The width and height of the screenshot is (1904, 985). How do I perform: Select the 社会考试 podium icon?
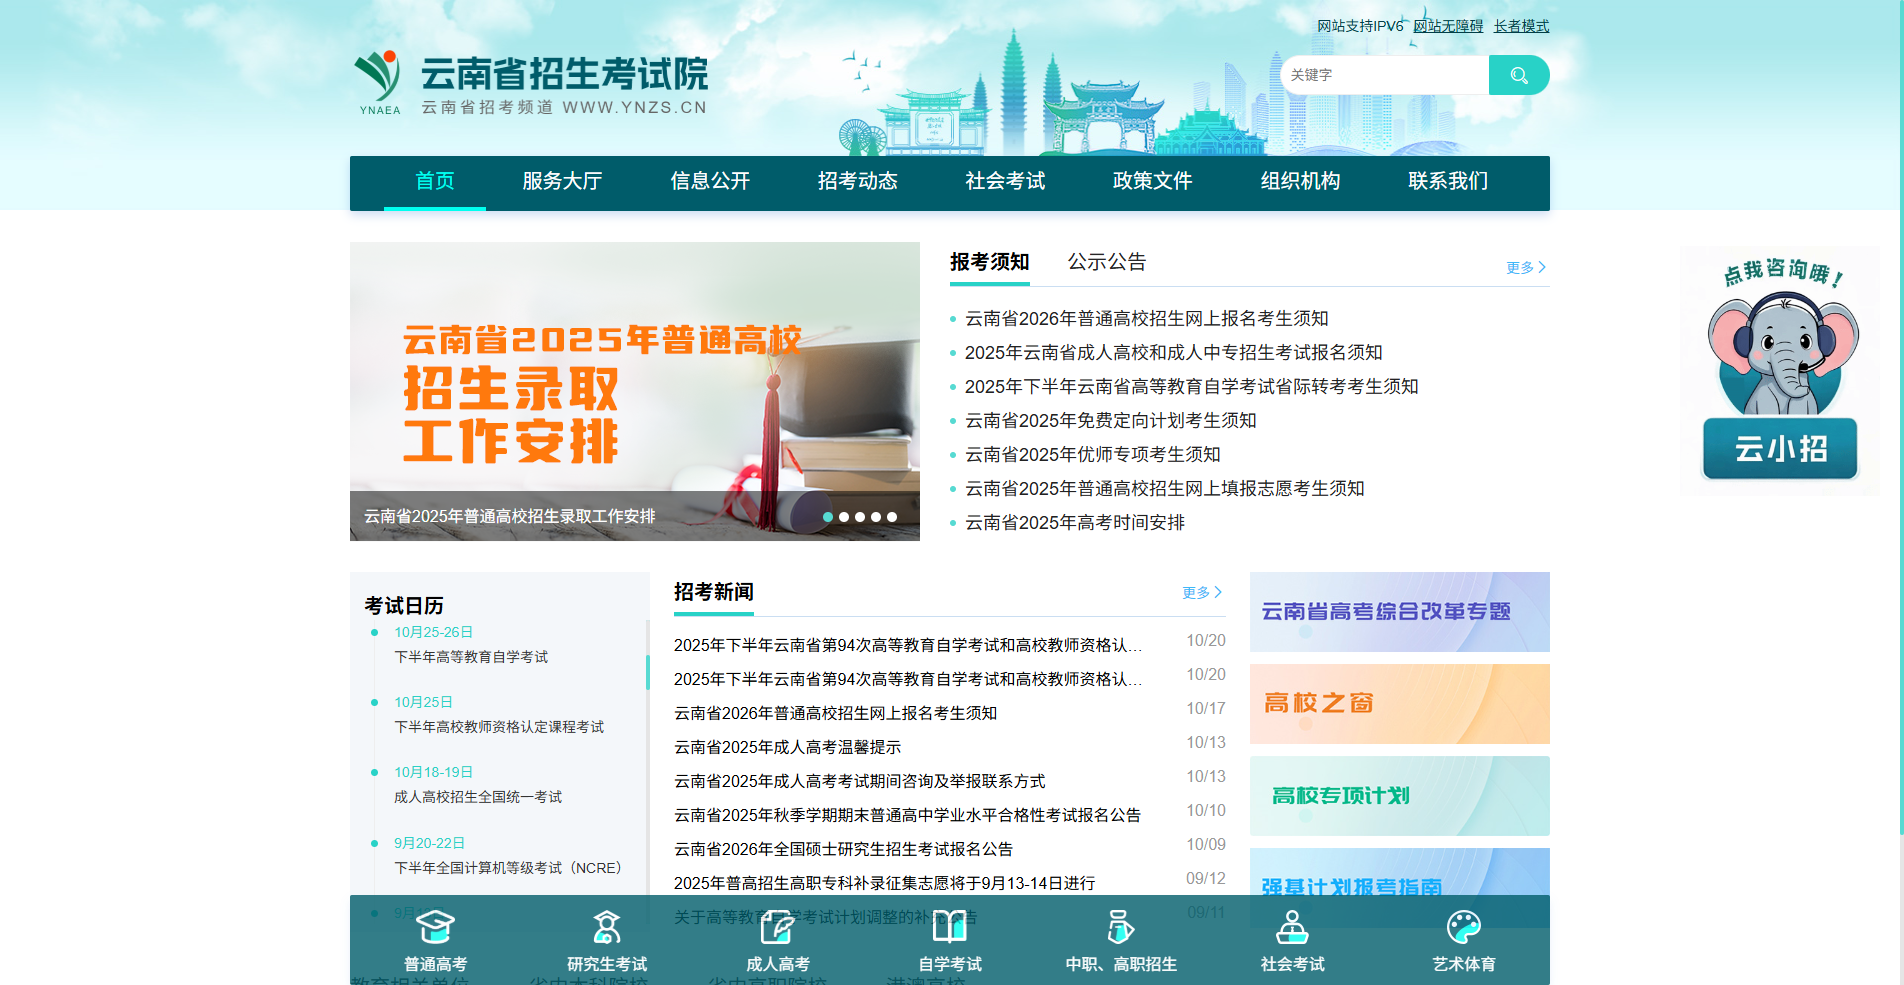tap(1291, 928)
